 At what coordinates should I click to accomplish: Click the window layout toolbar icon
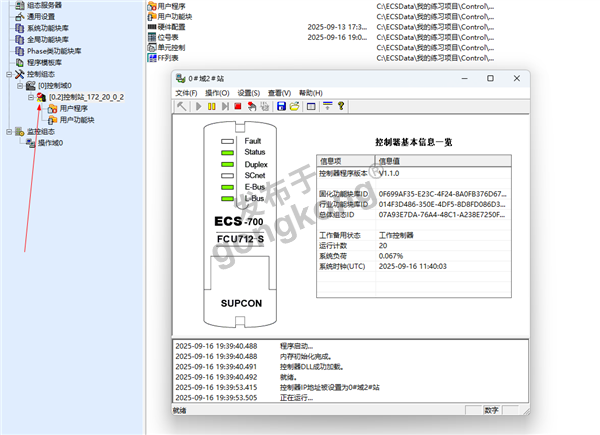tap(311, 106)
